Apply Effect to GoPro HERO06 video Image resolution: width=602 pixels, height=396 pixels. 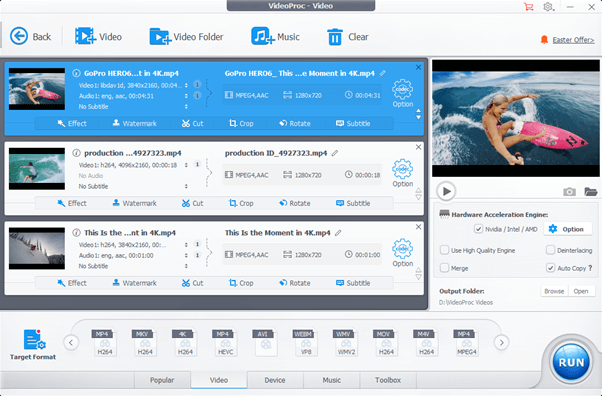72,123
